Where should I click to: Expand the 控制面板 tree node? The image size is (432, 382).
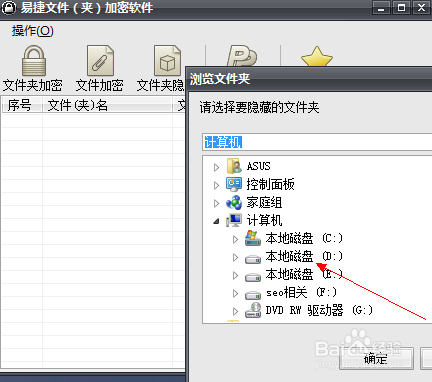click(x=216, y=185)
